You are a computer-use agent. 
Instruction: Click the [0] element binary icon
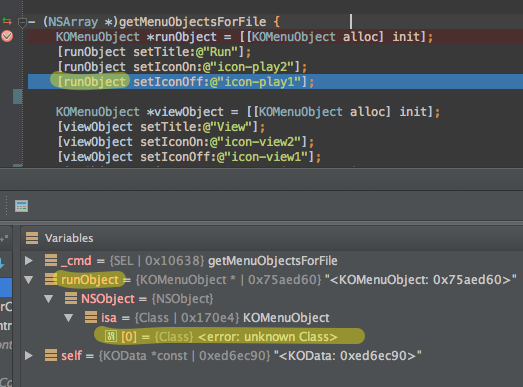click(x=111, y=336)
